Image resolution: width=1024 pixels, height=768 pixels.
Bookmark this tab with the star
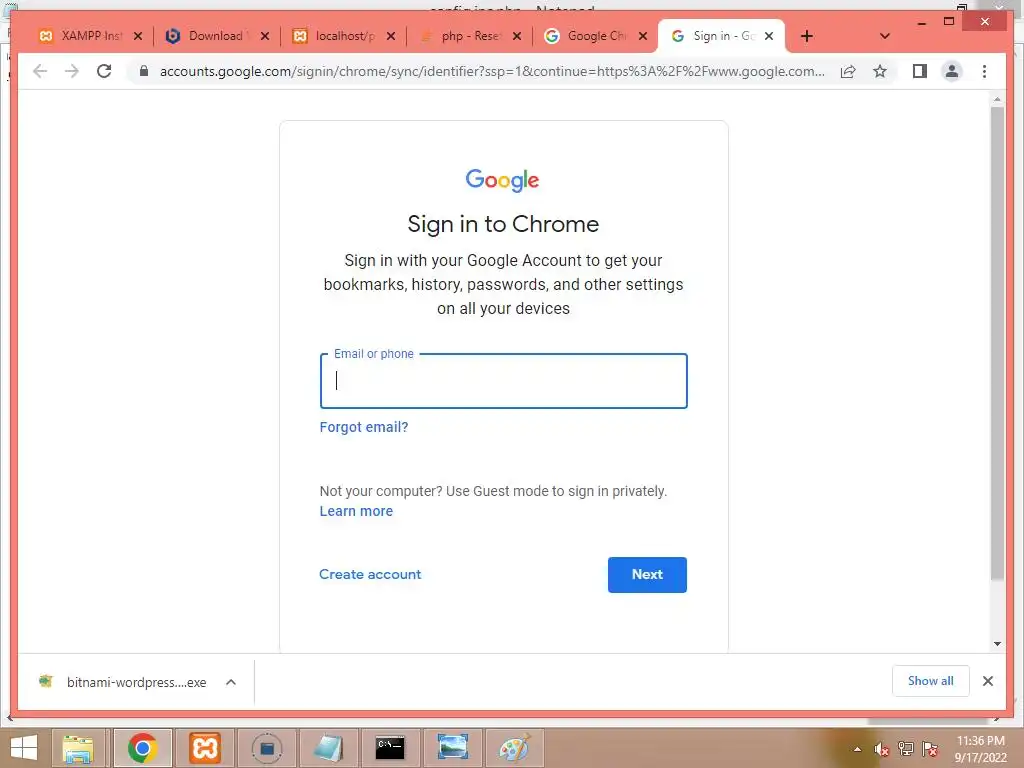click(880, 71)
